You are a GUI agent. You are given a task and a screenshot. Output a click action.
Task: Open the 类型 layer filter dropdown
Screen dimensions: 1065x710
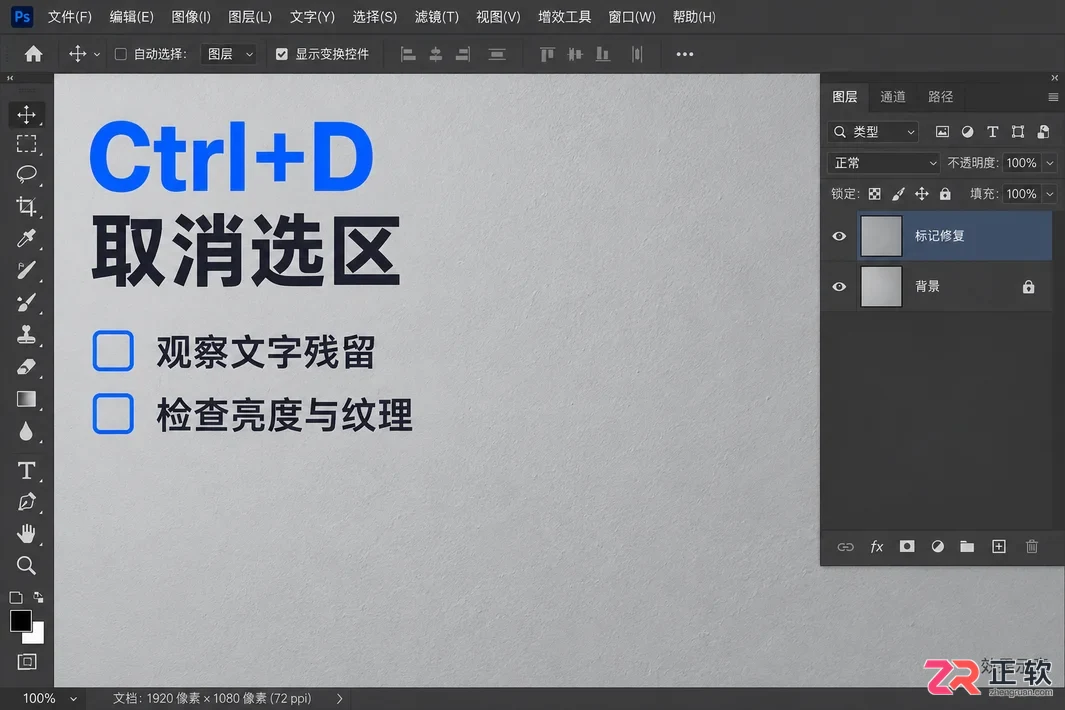(x=873, y=132)
